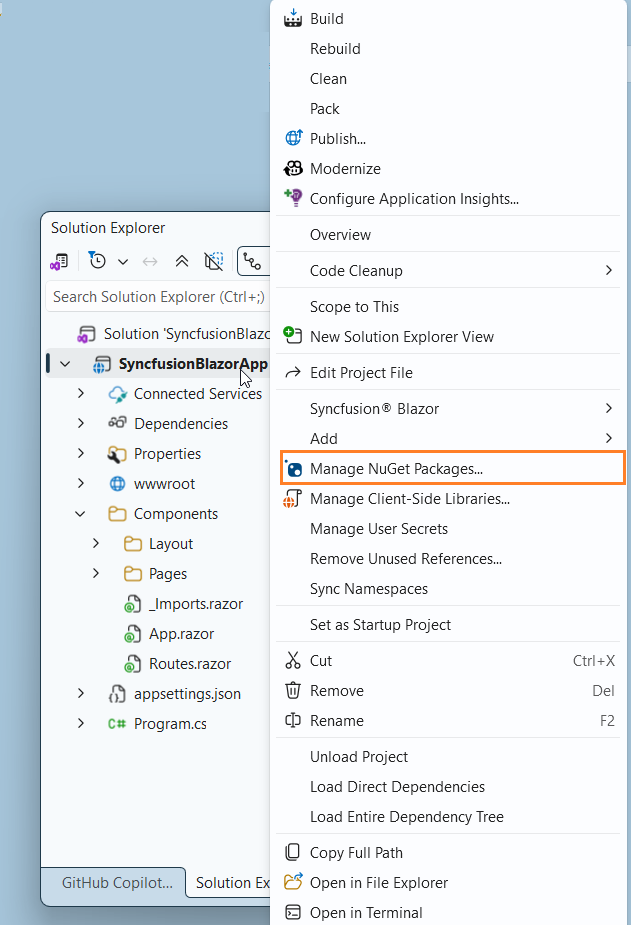Screen dimensions: 631x925
Task: Click the Publish globe icon in the menu
Action: [x=293, y=138]
